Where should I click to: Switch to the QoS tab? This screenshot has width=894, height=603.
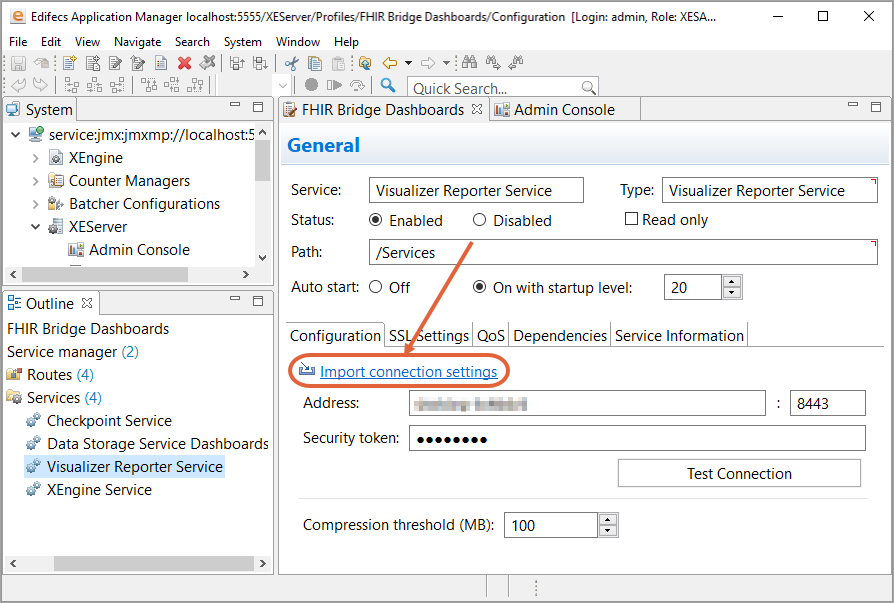[x=491, y=336]
